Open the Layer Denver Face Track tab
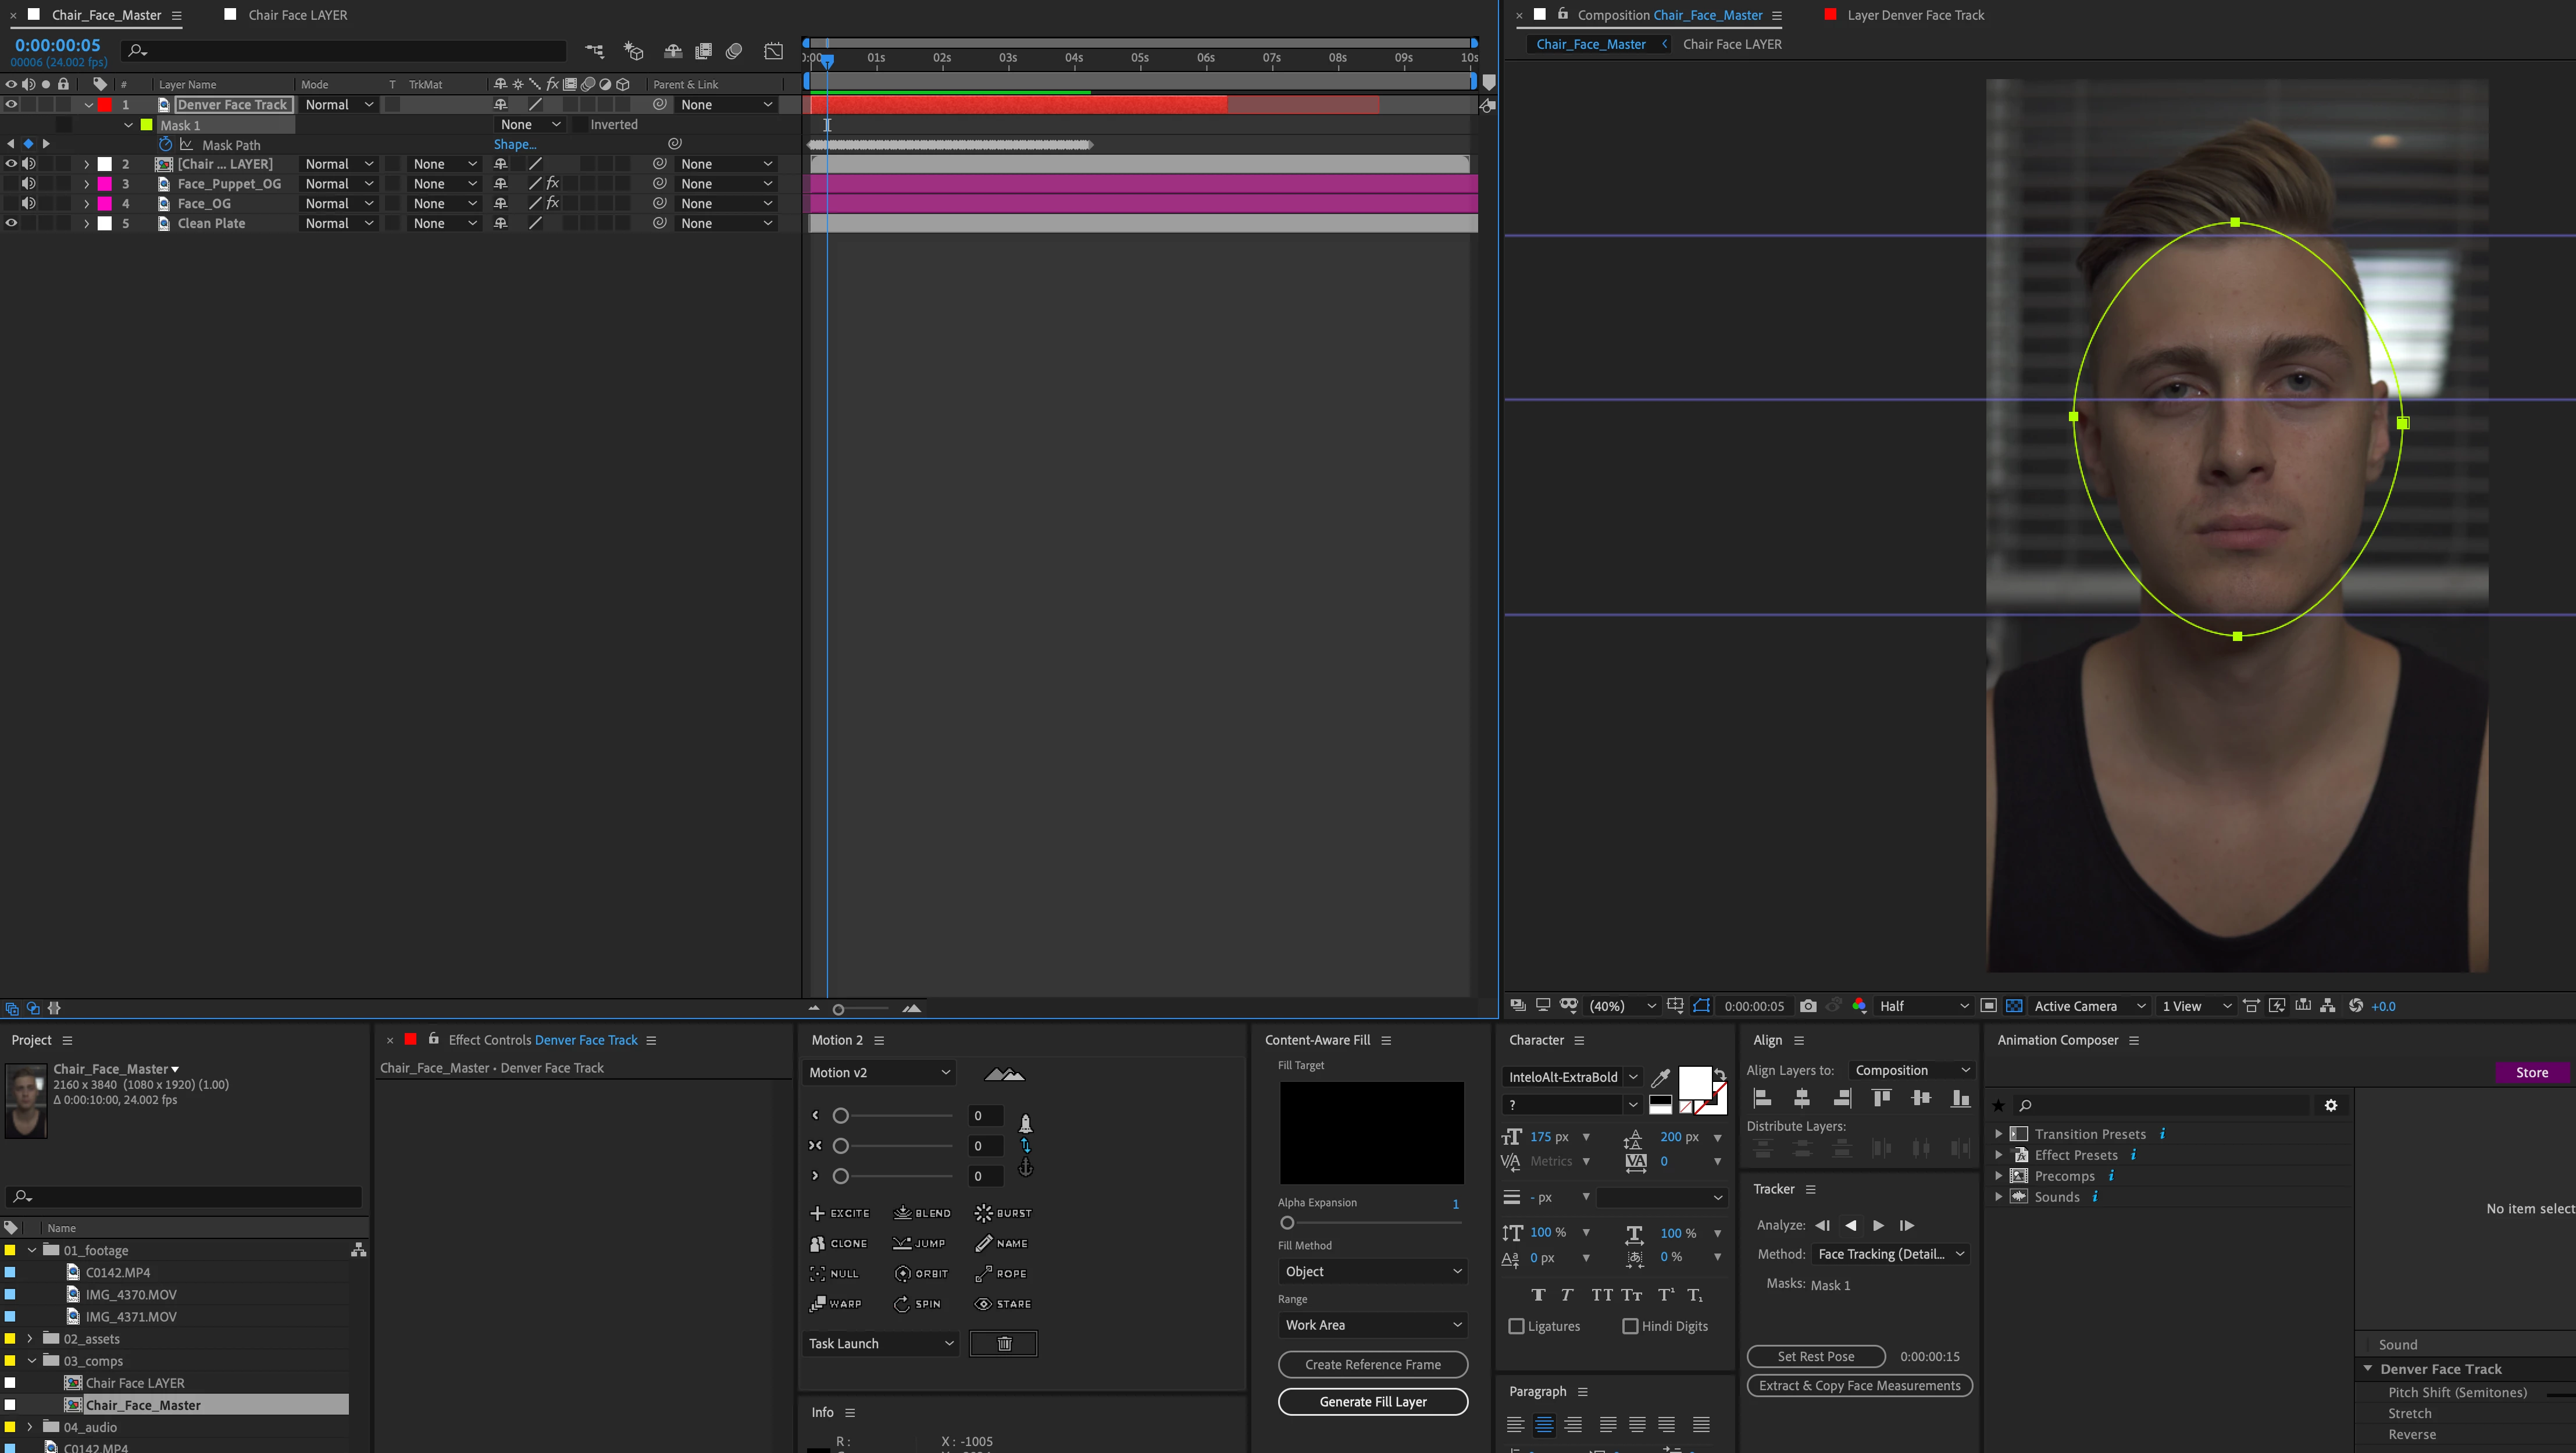Viewport: 2576px width, 1453px height. pyautogui.click(x=1914, y=15)
